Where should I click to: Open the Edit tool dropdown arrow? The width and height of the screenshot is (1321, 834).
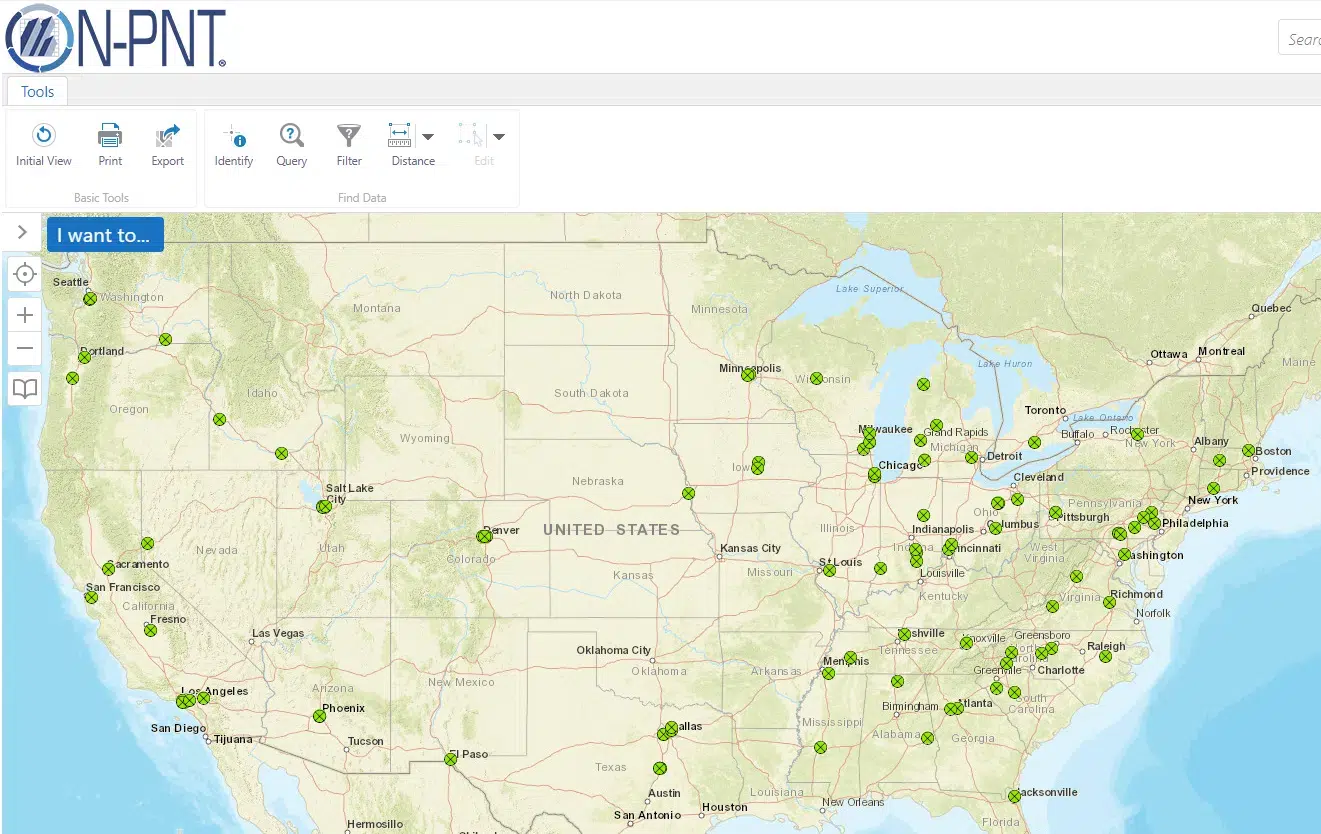(498, 136)
